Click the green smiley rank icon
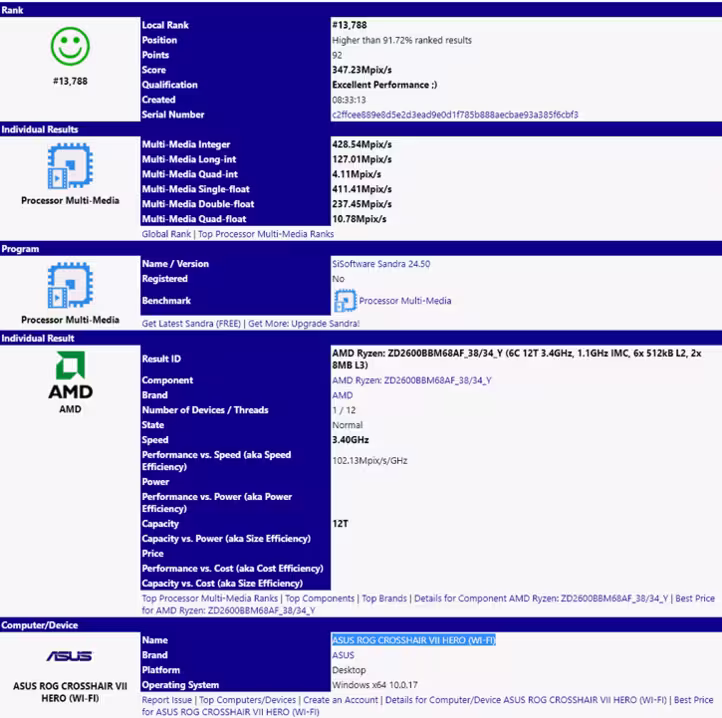The height and width of the screenshot is (718, 722). click(70, 46)
